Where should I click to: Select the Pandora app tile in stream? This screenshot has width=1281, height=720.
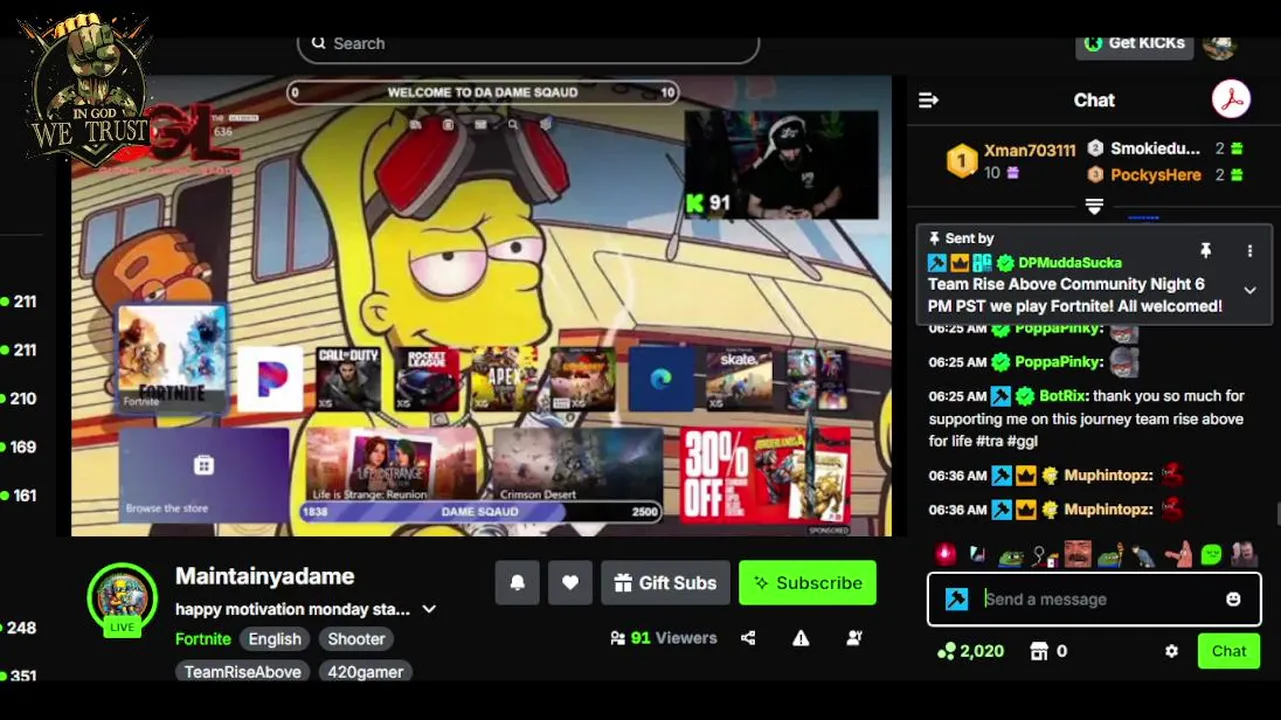(270, 379)
